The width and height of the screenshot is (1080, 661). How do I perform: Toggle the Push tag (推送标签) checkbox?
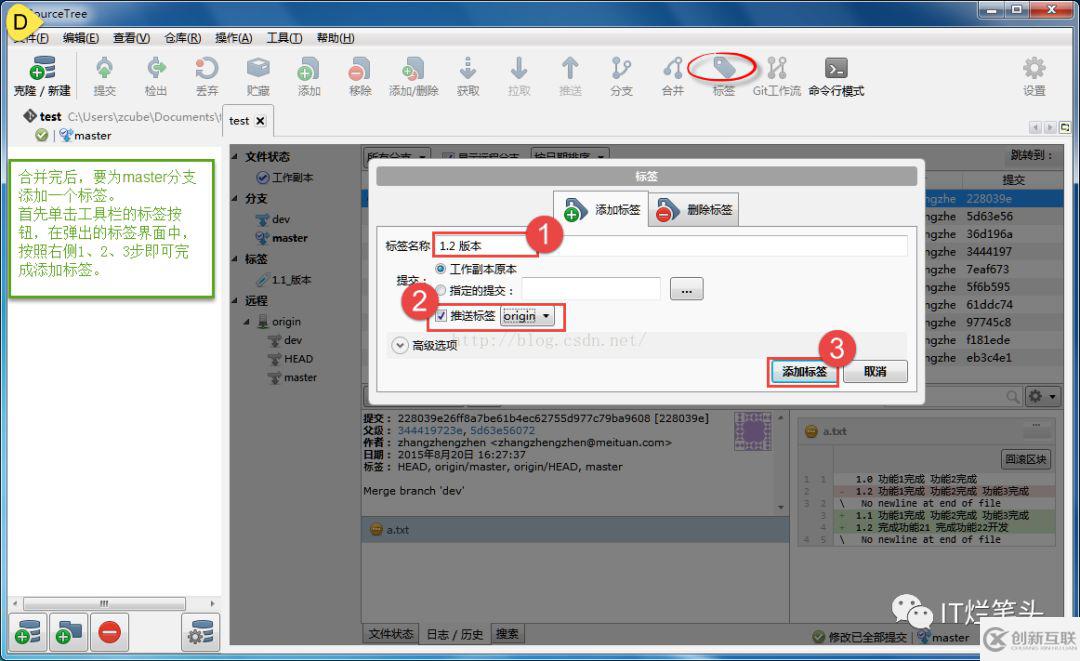pos(441,316)
